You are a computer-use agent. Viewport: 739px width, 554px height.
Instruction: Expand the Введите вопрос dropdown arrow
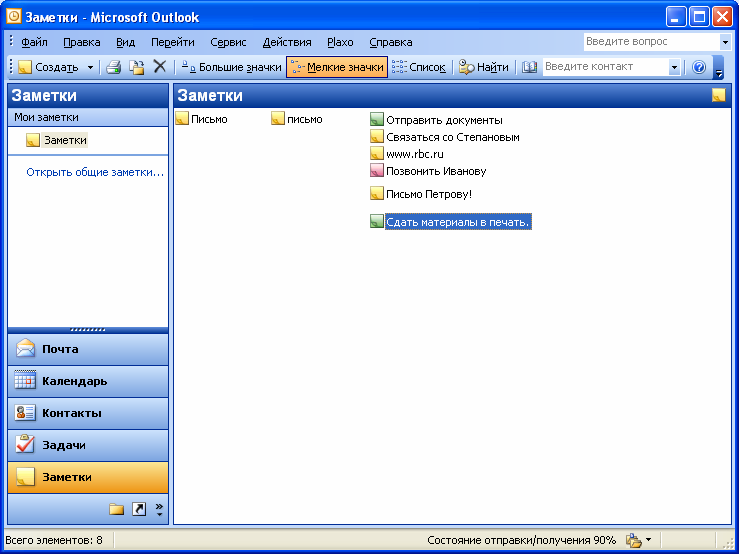[725, 42]
